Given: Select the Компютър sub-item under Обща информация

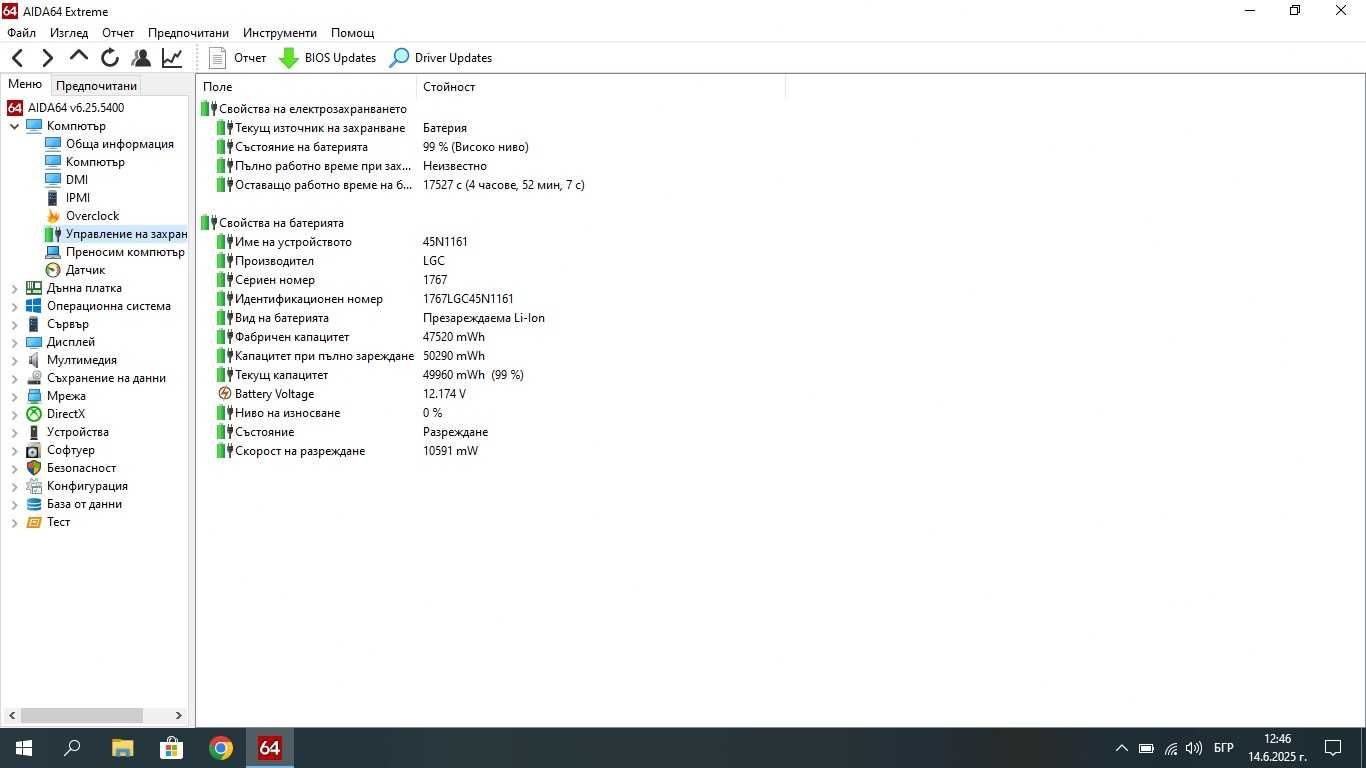Looking at the screenshot, I should pyautogui.click(x=95, y=162).
